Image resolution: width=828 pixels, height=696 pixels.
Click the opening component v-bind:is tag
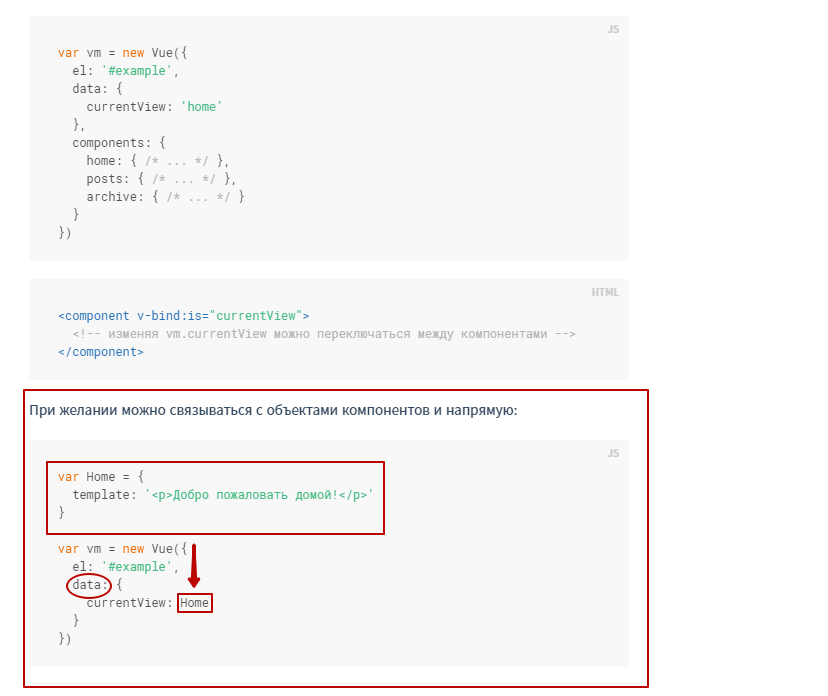tap(184, 316)
